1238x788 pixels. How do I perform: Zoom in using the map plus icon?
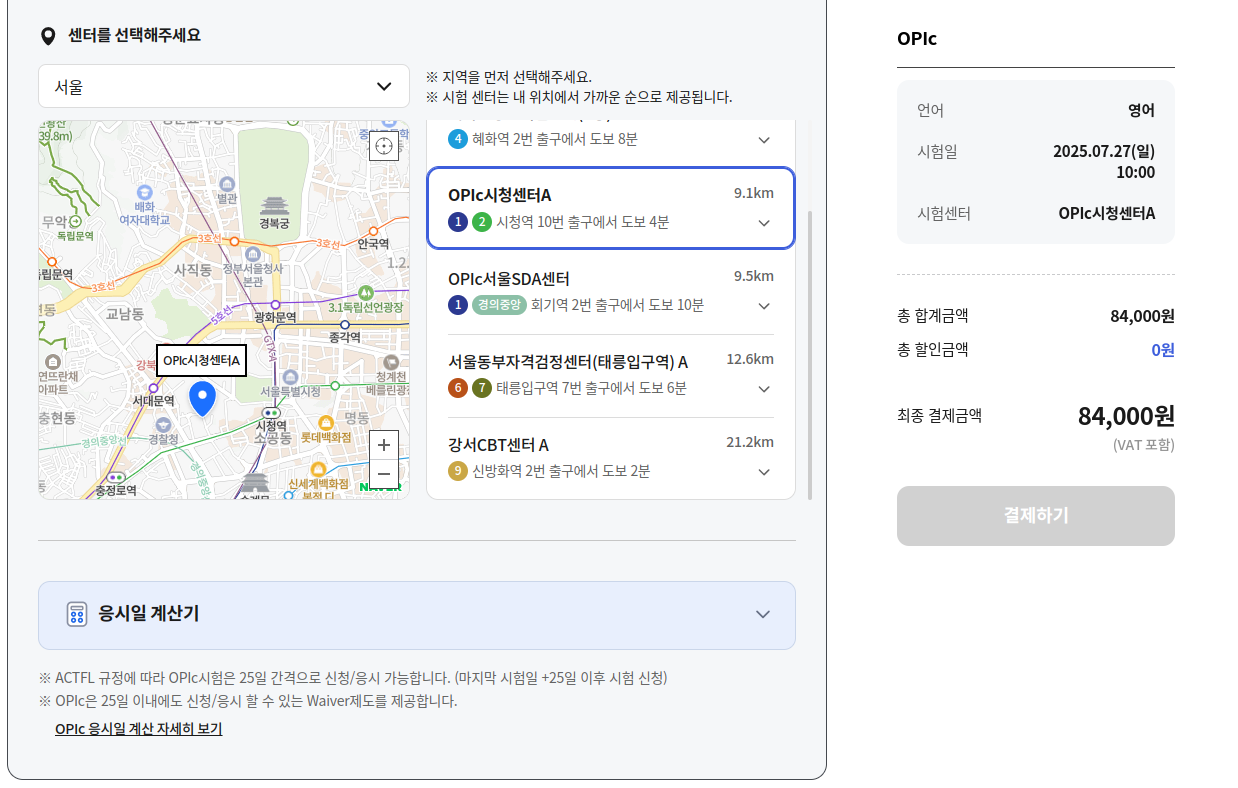tap(383, 445)
